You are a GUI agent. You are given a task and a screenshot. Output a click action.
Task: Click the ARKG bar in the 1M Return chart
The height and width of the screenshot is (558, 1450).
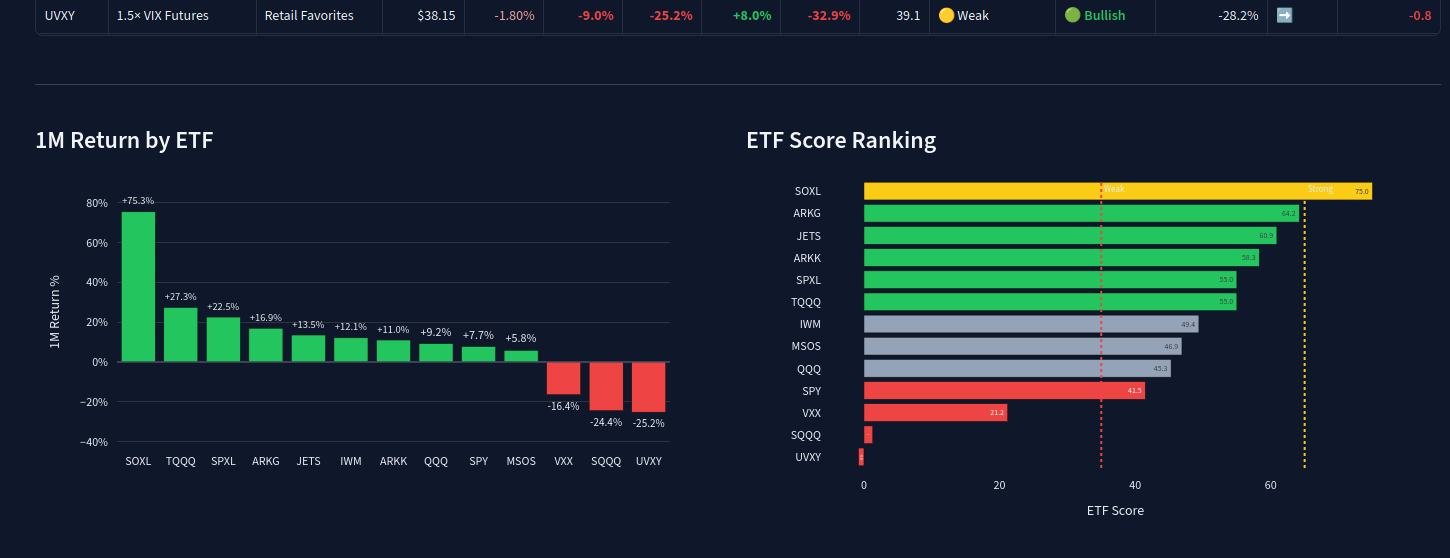coord(266,345)
